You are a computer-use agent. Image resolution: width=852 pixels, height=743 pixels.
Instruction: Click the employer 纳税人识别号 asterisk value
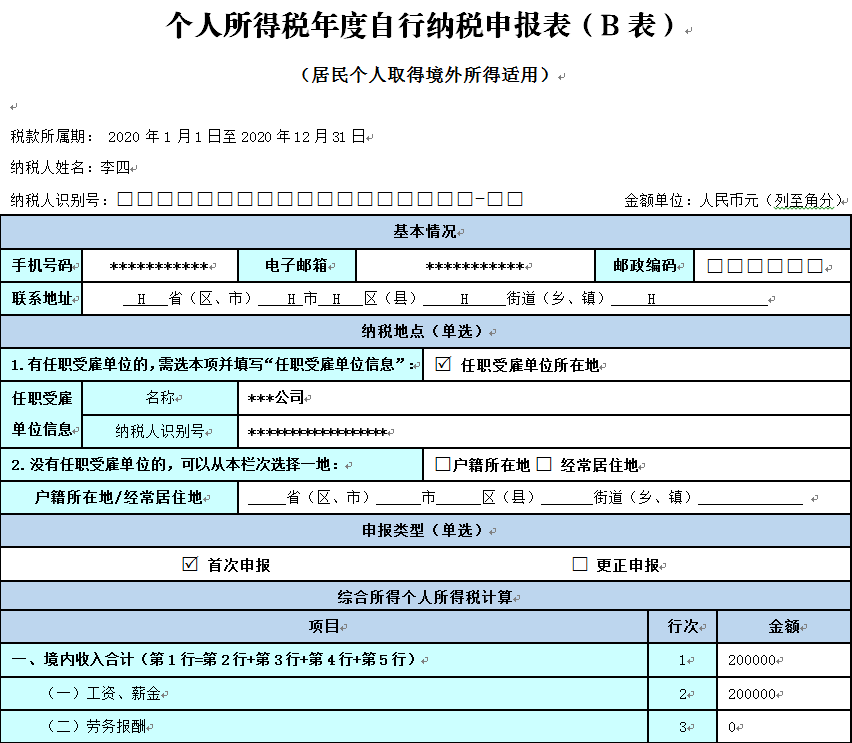[317, 433]
